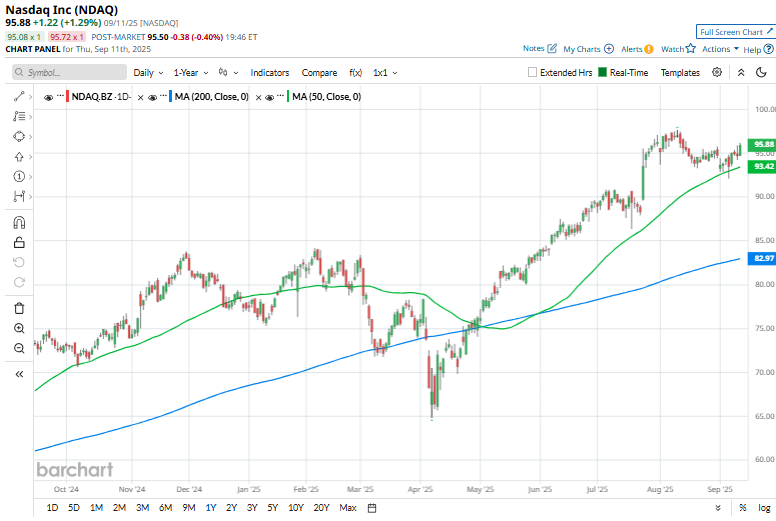The width and height of the screenshot is (776, 521).
Task: Delete drawings with the trash icon
Action: [x=19, y=308]
